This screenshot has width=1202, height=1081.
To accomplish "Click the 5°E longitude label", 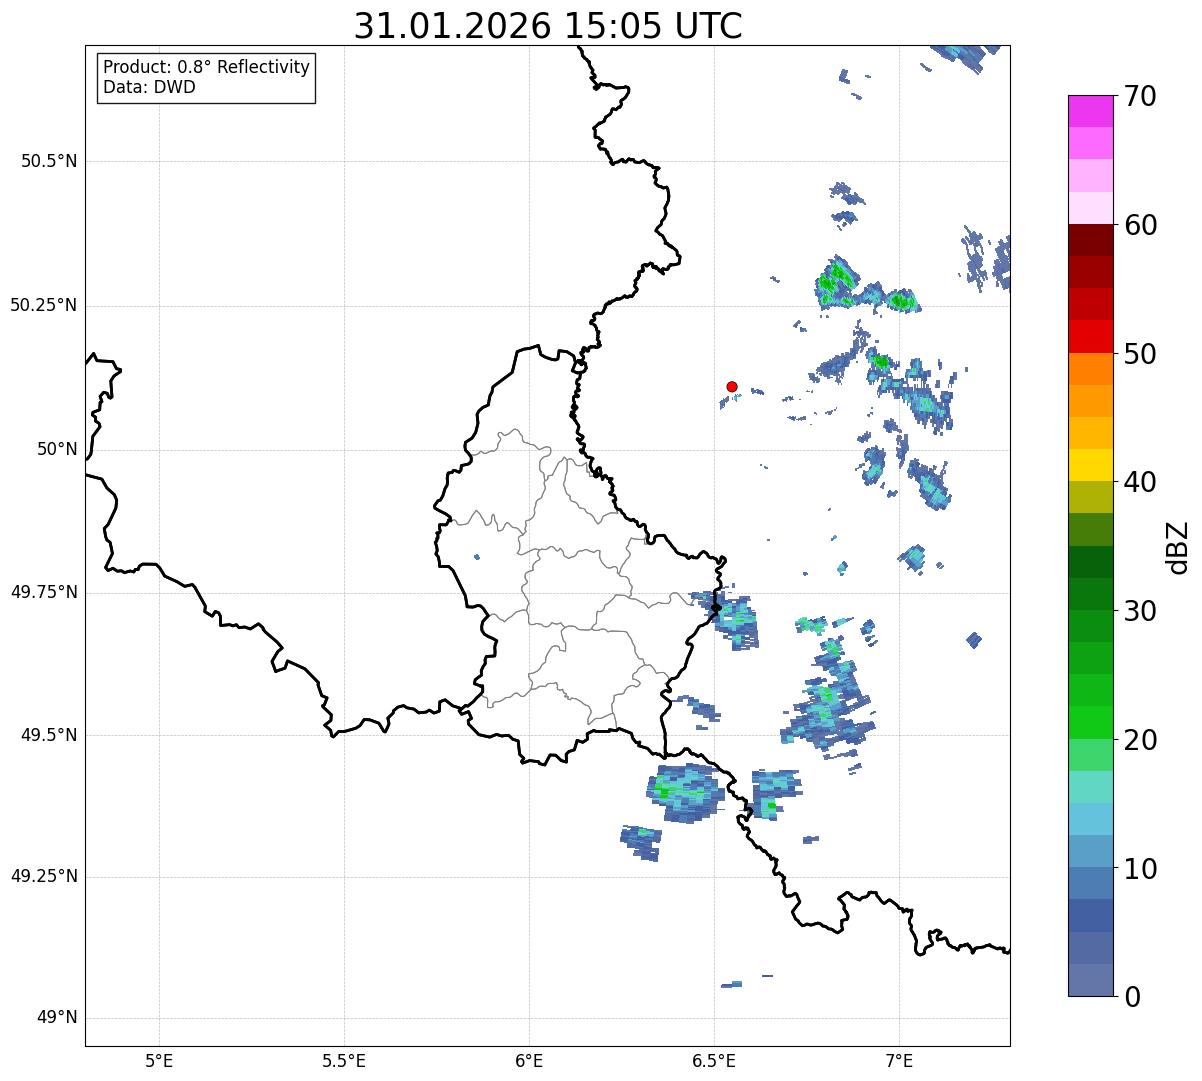I will coord(159,1060).
